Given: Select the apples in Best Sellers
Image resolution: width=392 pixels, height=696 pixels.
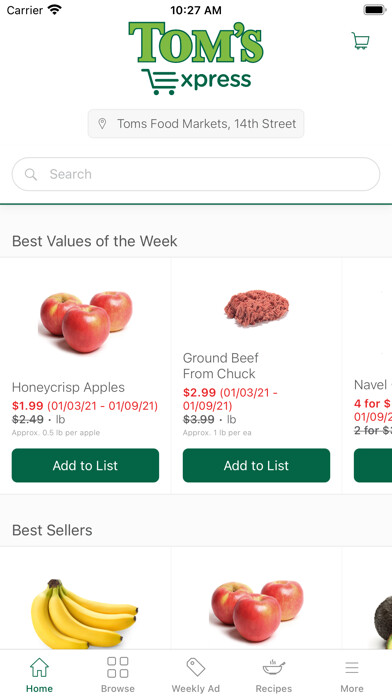Looking at the screenshot, I should [x=257, y=611].
